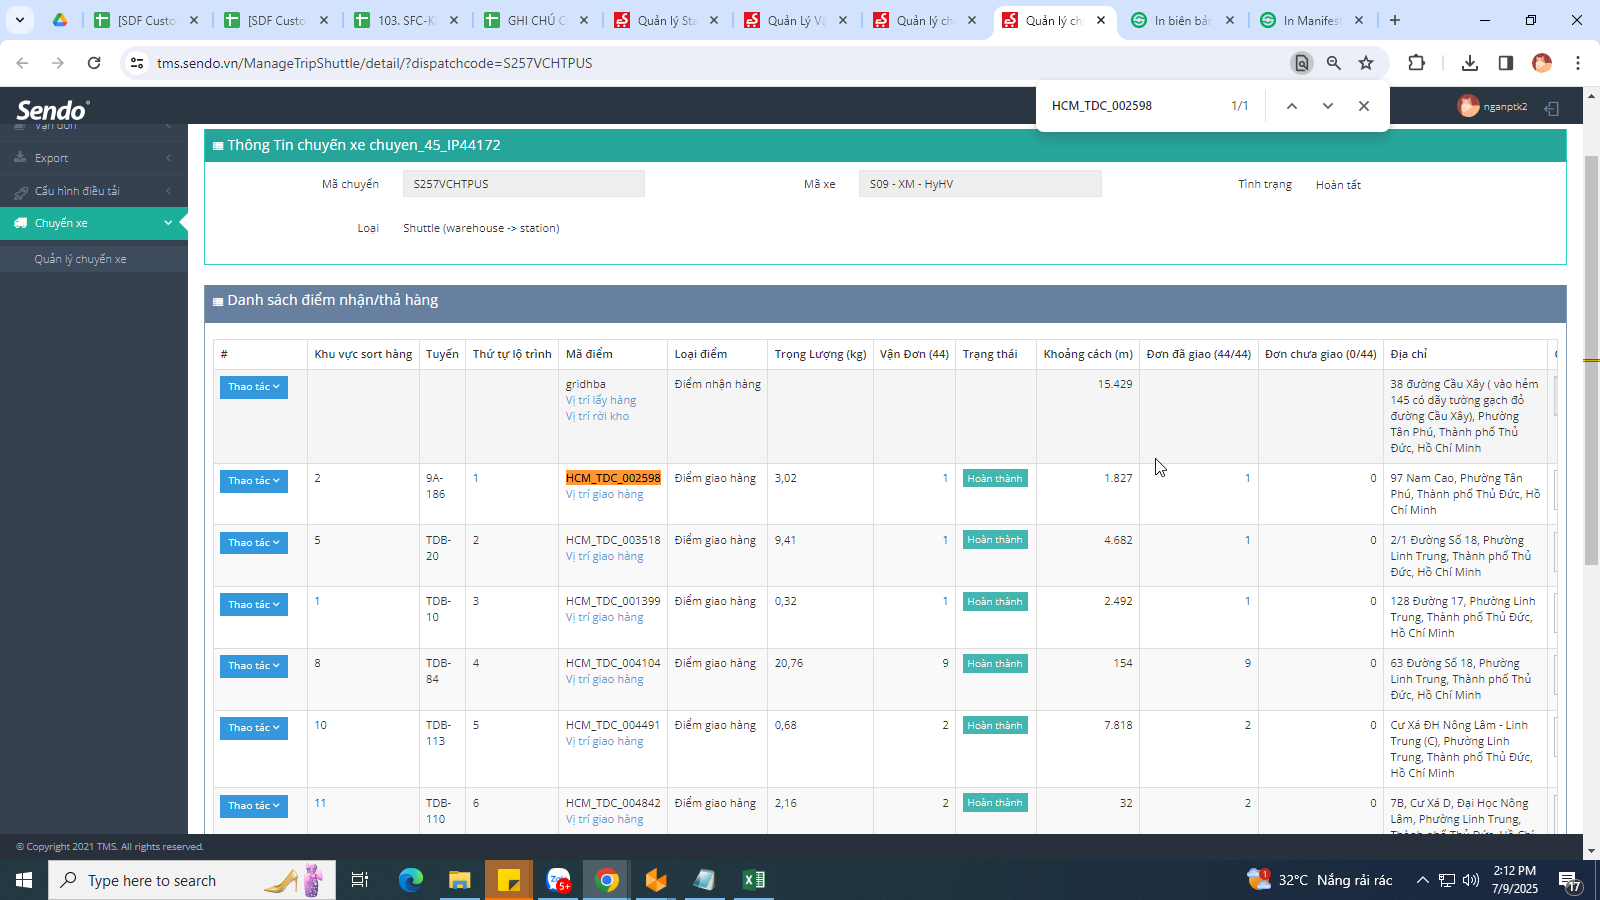Screen dimensions: 1600x900
Task: Reload the page with refresh icon
Action: [94, 63]
